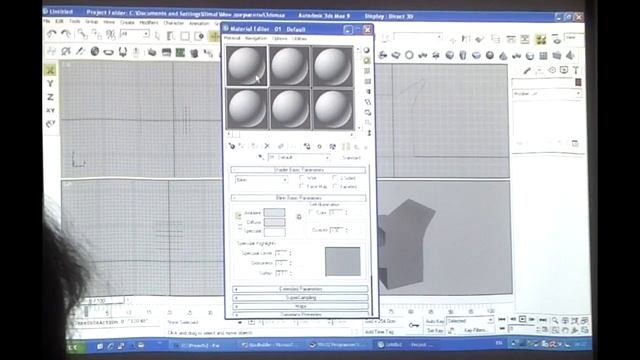Select the Select and Link tool
640x360 pixels.
tap(82, 35)
